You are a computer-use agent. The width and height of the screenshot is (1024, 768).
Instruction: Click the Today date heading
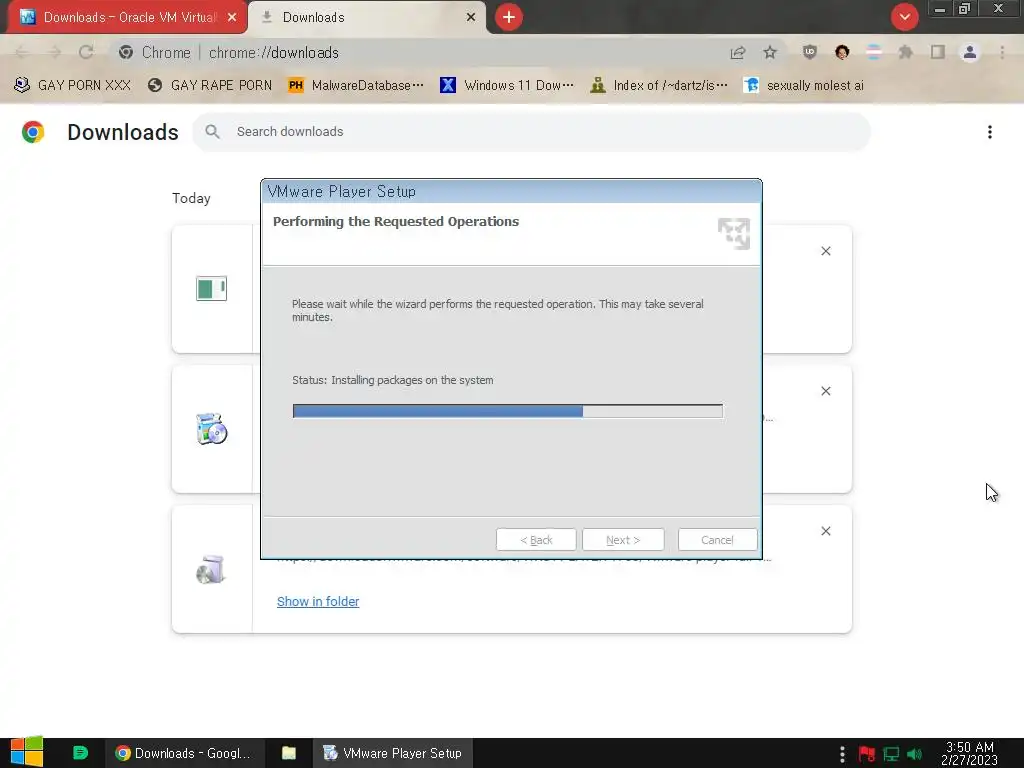pyautogui.click(x=191, y=199)
